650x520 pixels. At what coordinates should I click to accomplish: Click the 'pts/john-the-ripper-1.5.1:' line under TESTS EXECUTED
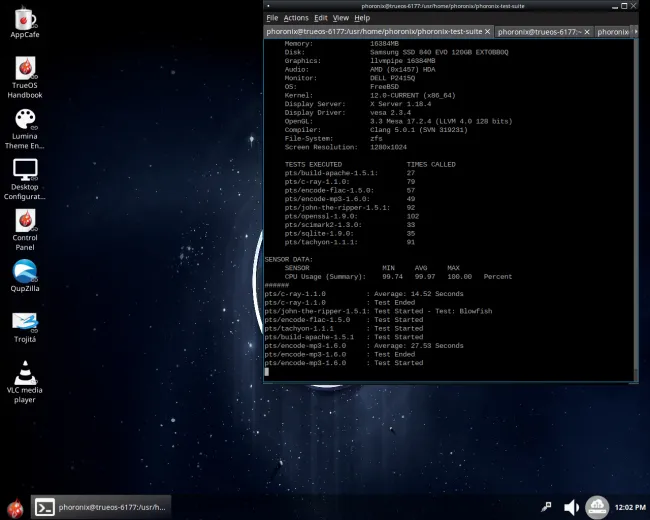tap(350, 208)
